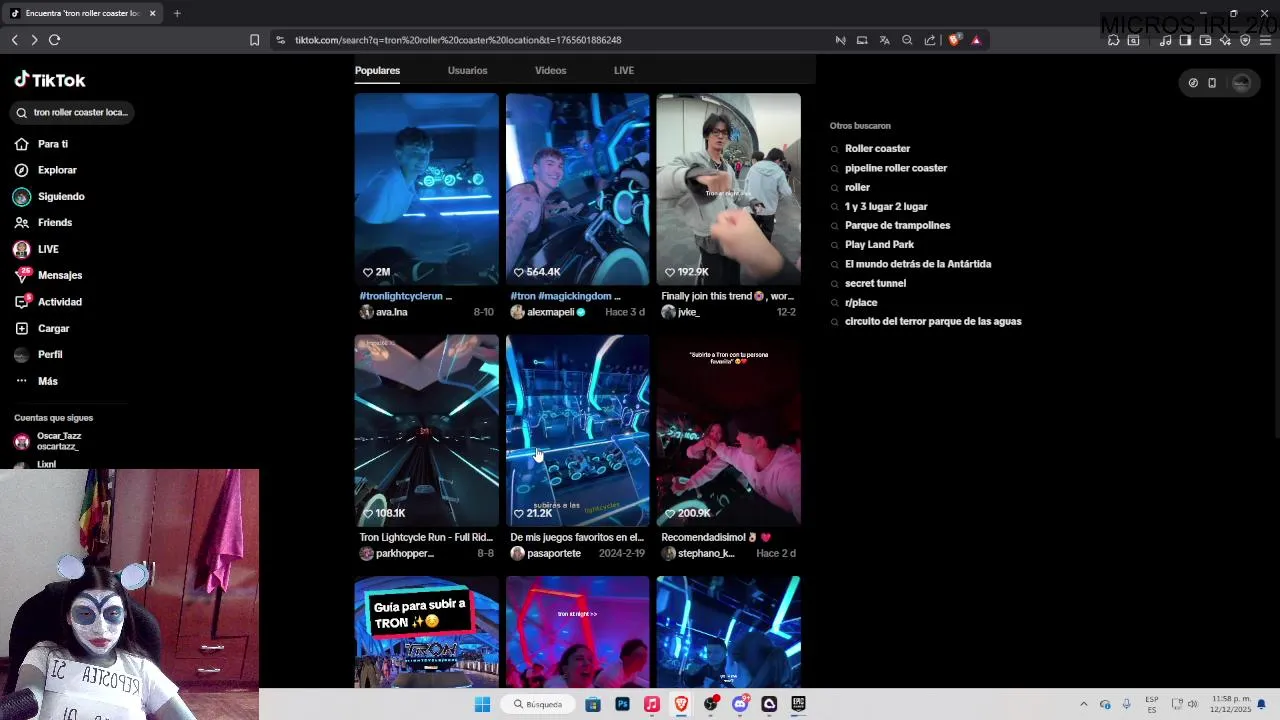Click the browser address bar URL

458,40
